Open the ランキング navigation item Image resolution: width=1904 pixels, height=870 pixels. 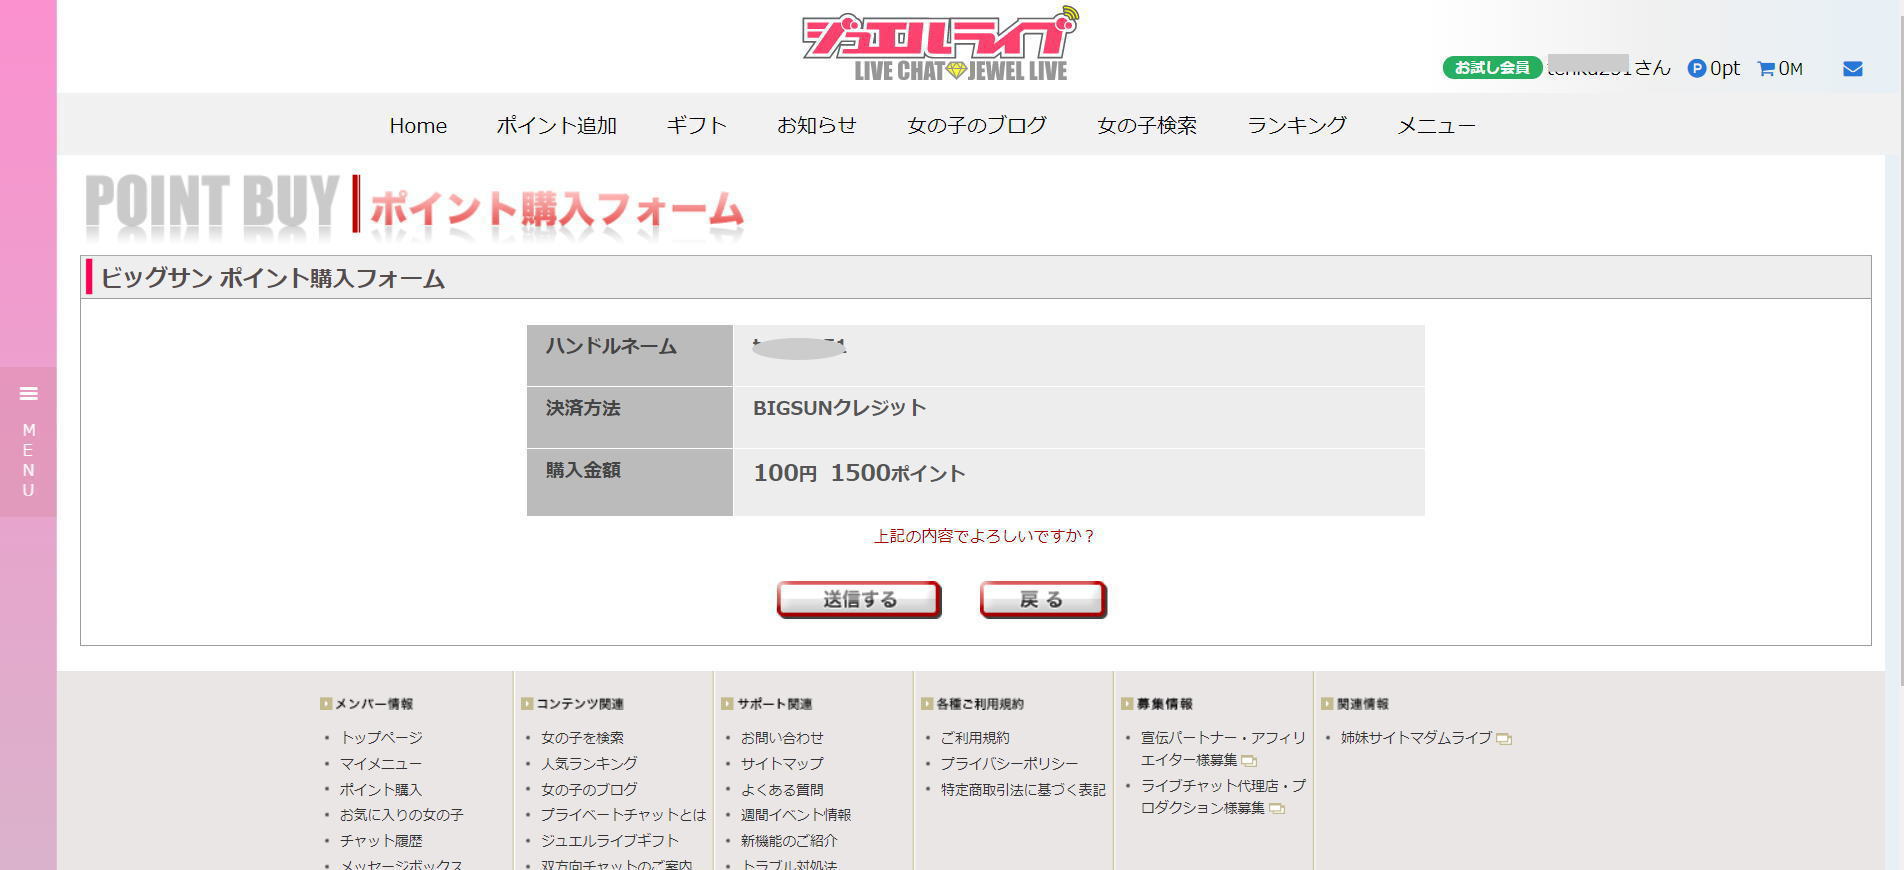pos(1296,125)
